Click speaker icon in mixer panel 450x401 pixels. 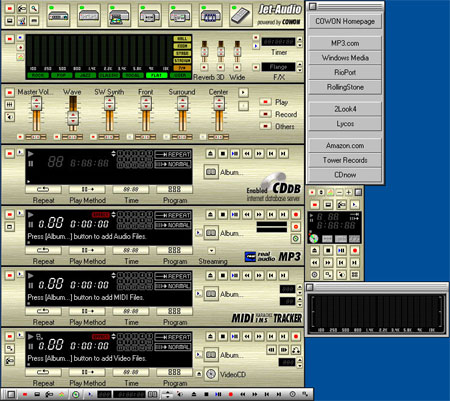pyautogui.click(x=10, y=117)
